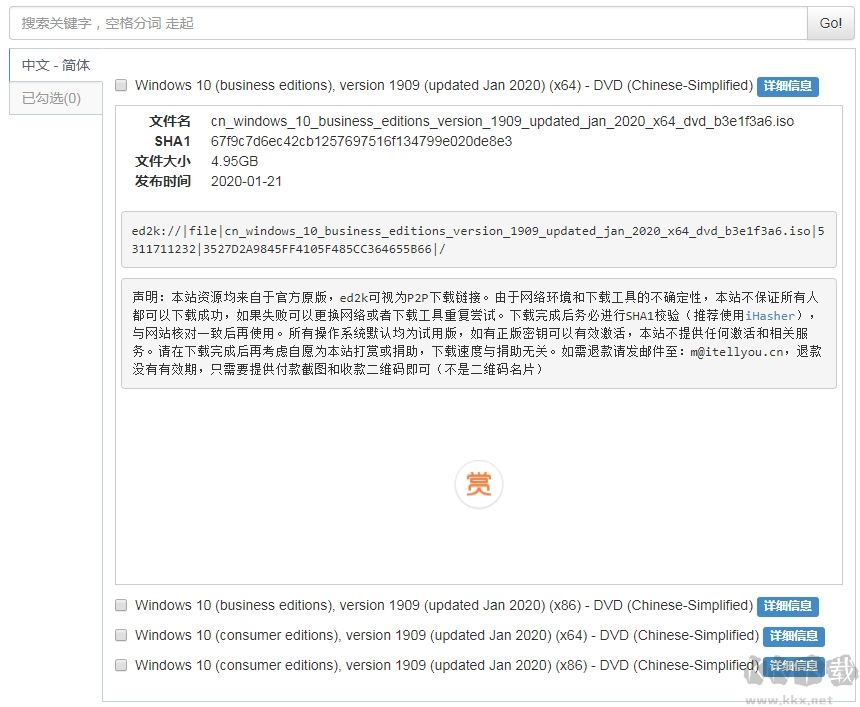The height and width of the screenshot is (707, 860).
Task: Select the 中文 - 简体 tab
Action: coord(56,65)
